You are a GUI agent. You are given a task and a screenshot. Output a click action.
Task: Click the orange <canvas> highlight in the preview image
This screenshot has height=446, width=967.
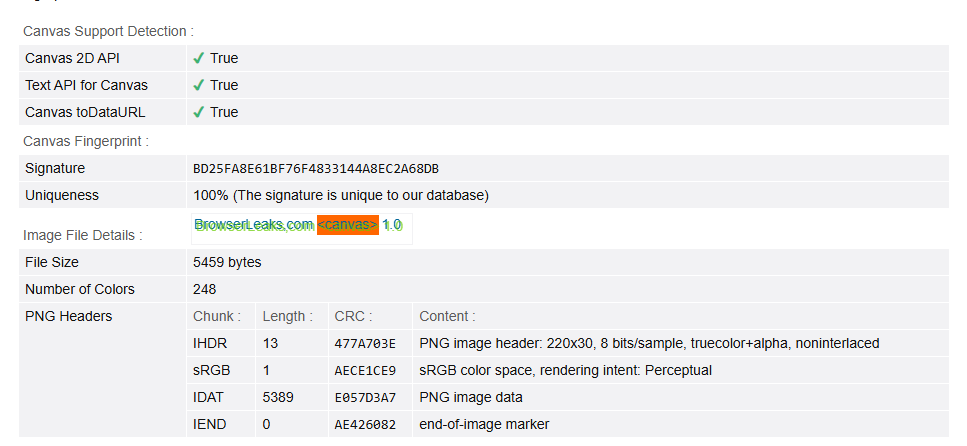(x=347, y=225)
